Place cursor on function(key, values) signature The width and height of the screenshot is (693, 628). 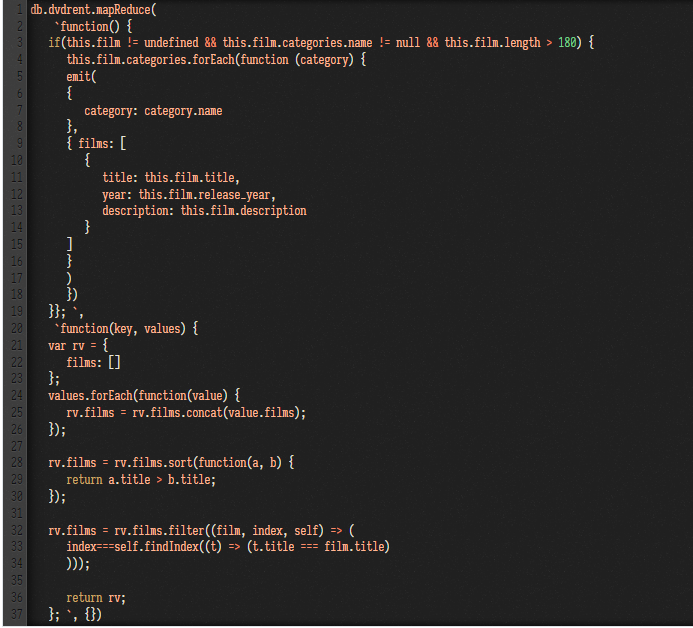tap(129, 329)
